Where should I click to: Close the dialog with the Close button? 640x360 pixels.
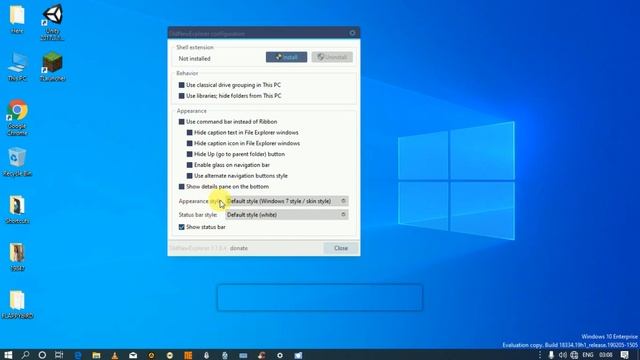(x=341, y=248)
